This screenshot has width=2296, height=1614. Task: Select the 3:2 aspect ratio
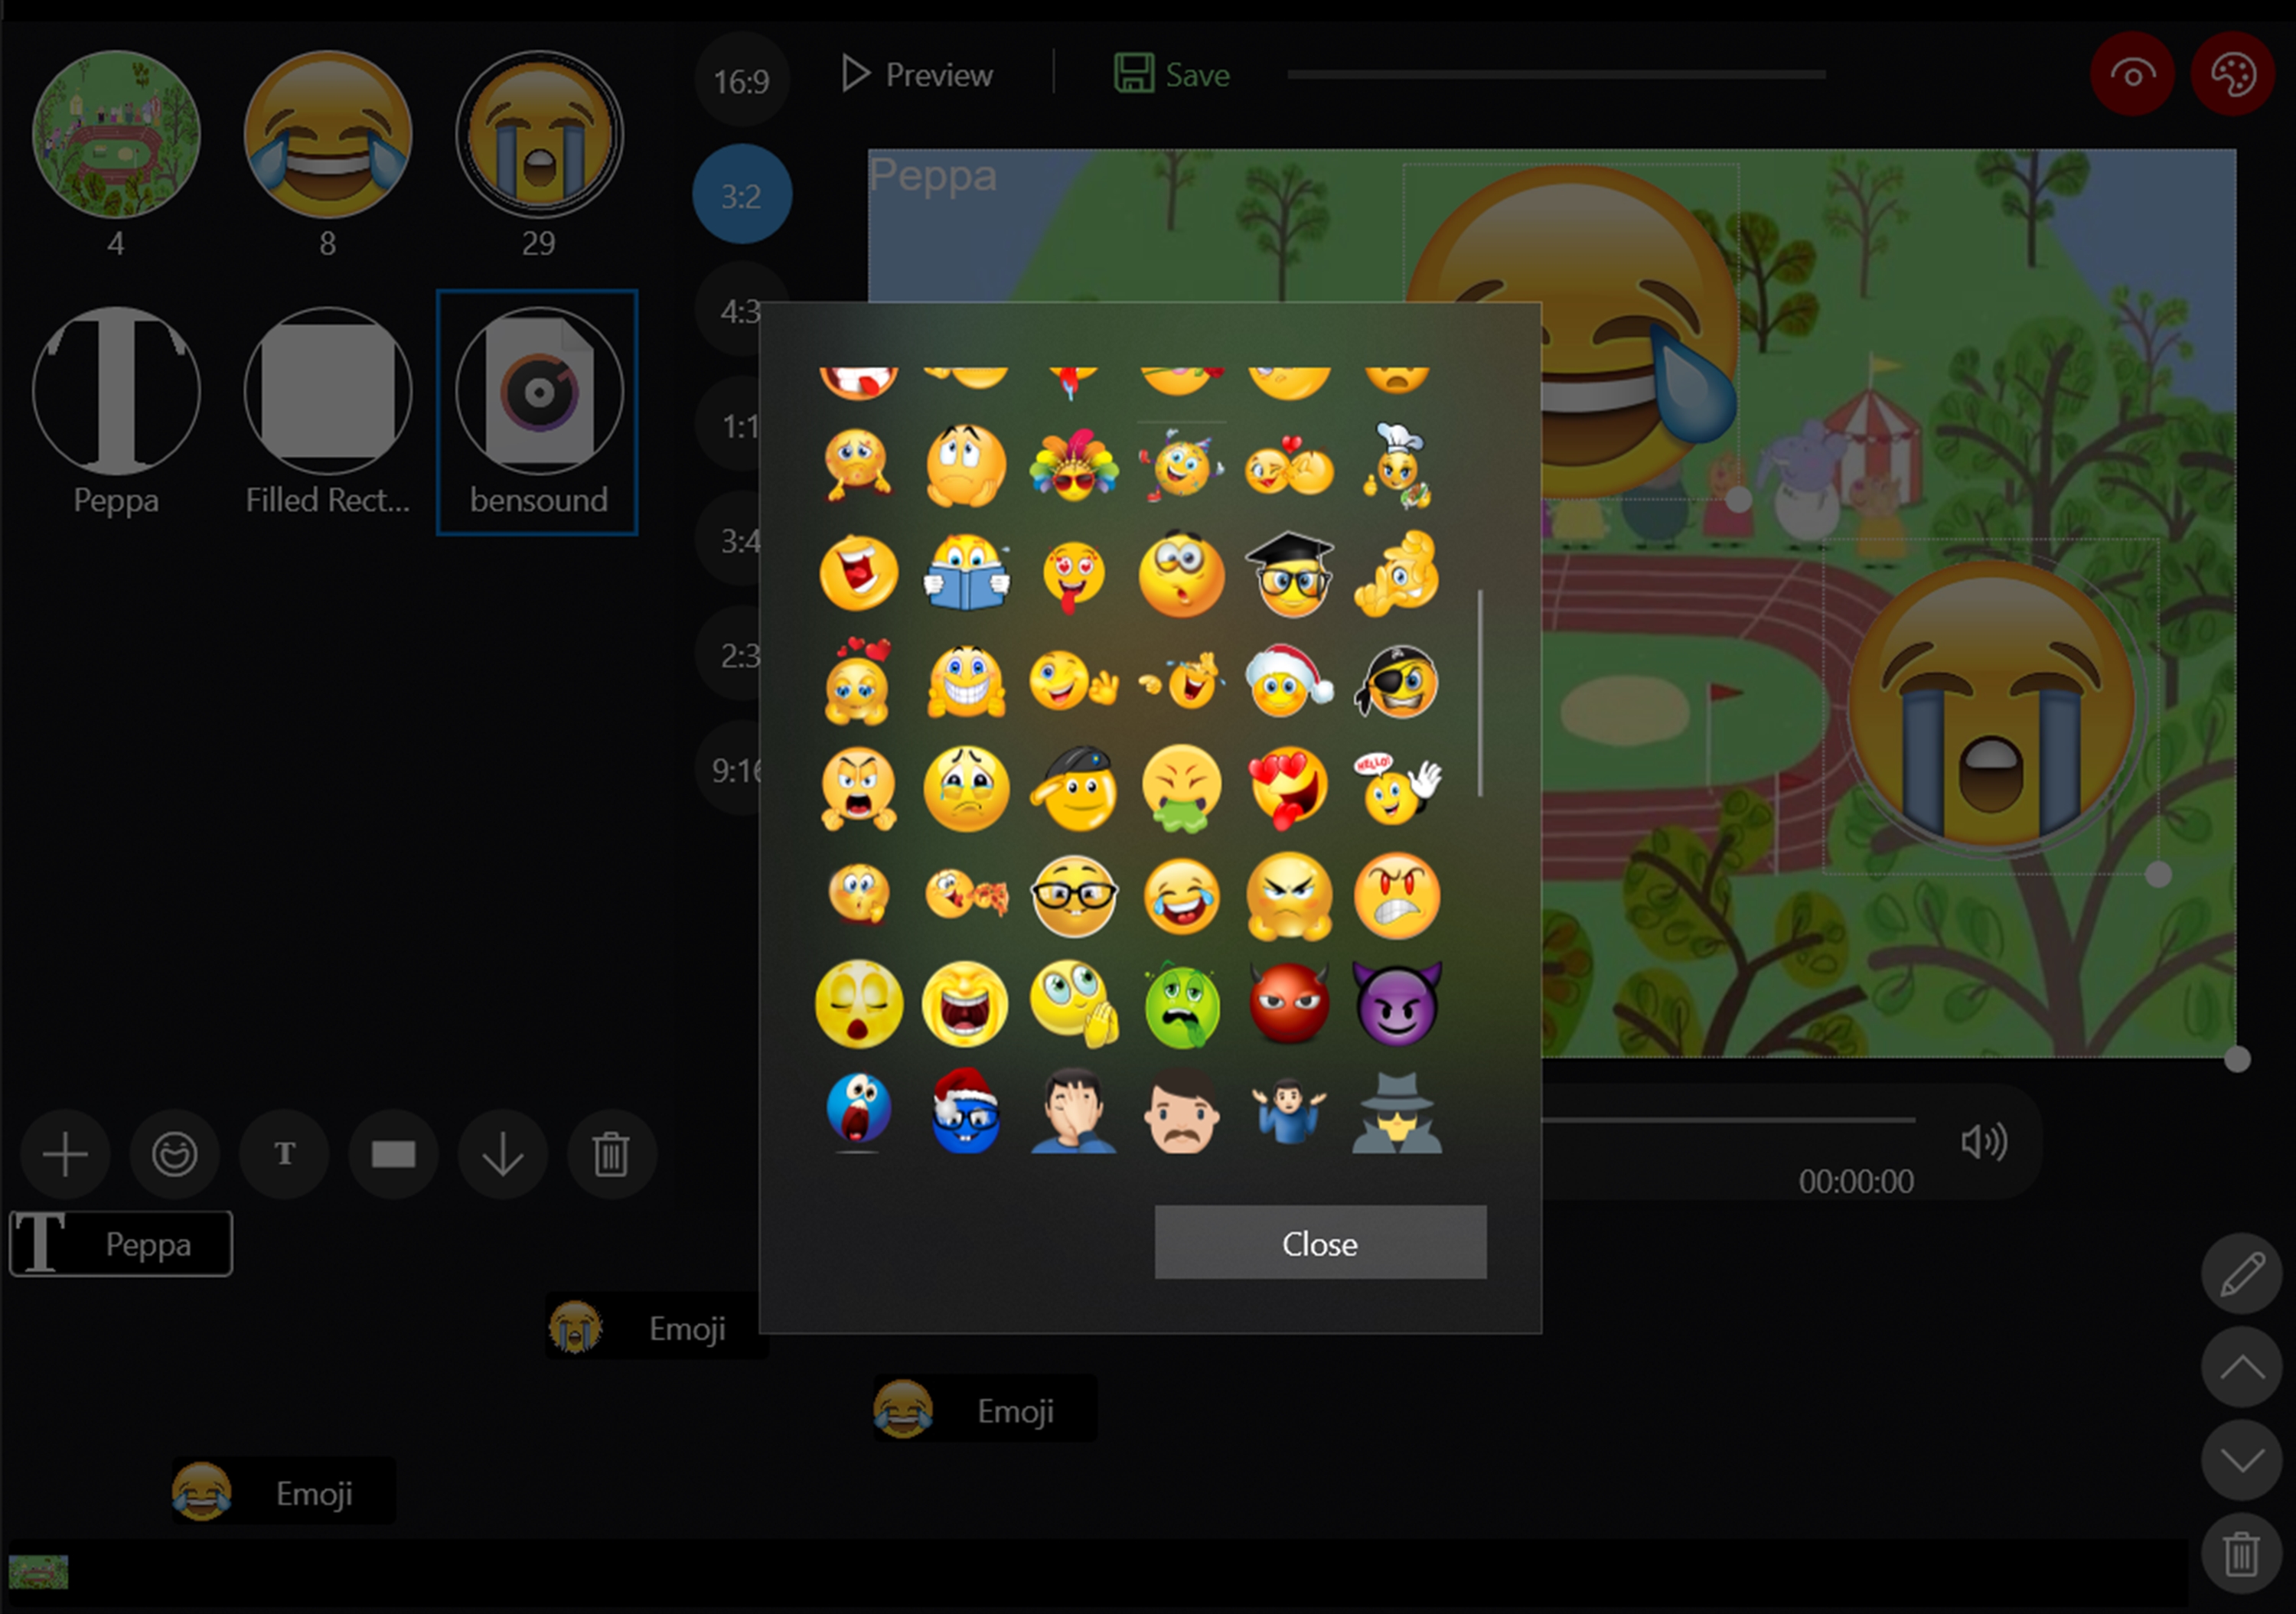pyautogui.click(x=741, y=195)
